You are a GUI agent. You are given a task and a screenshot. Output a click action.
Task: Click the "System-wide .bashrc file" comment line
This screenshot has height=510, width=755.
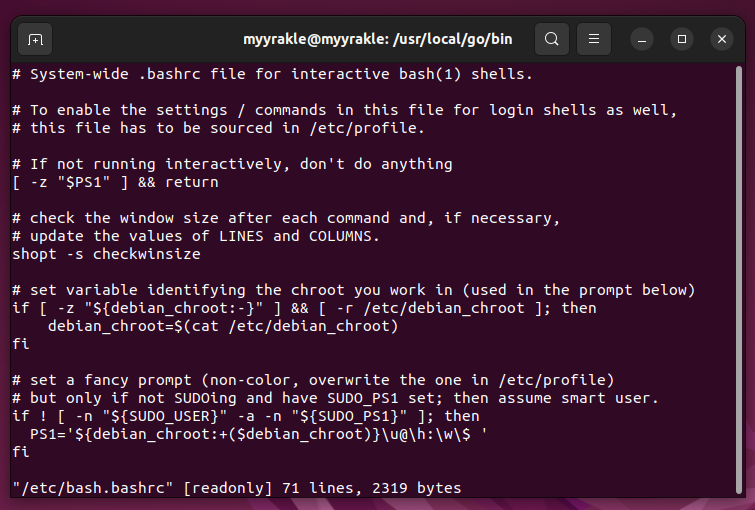click(x=272, y=74)
